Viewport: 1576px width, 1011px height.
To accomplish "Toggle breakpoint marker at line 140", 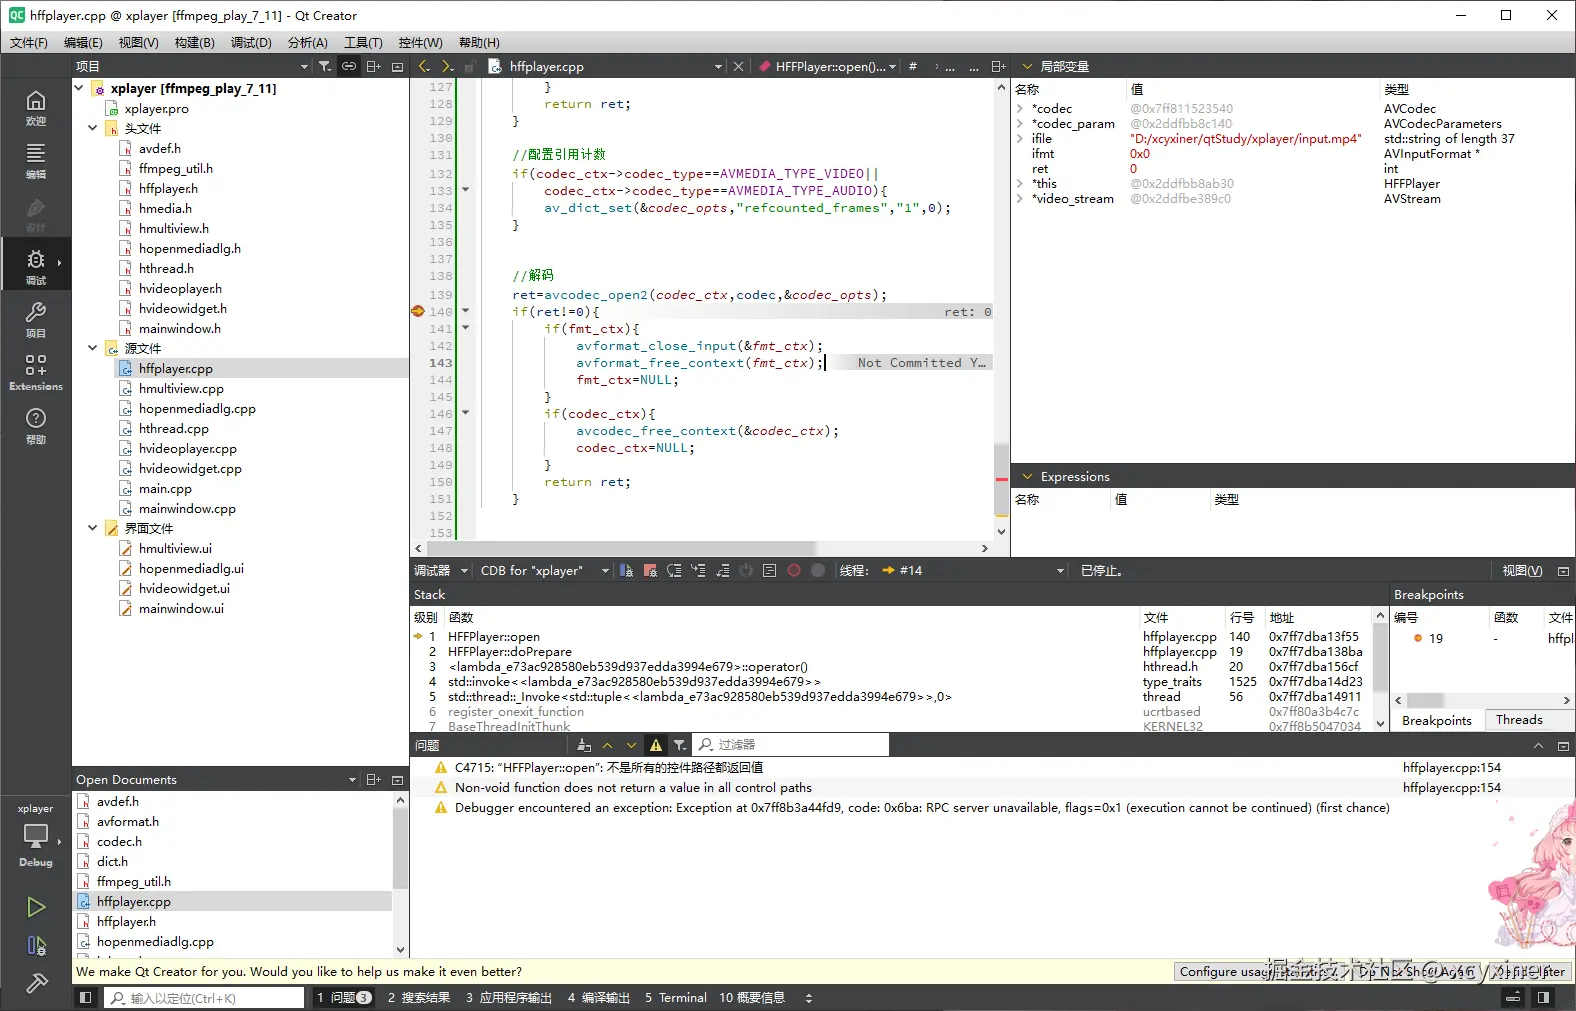I will (x=418, y=312).
